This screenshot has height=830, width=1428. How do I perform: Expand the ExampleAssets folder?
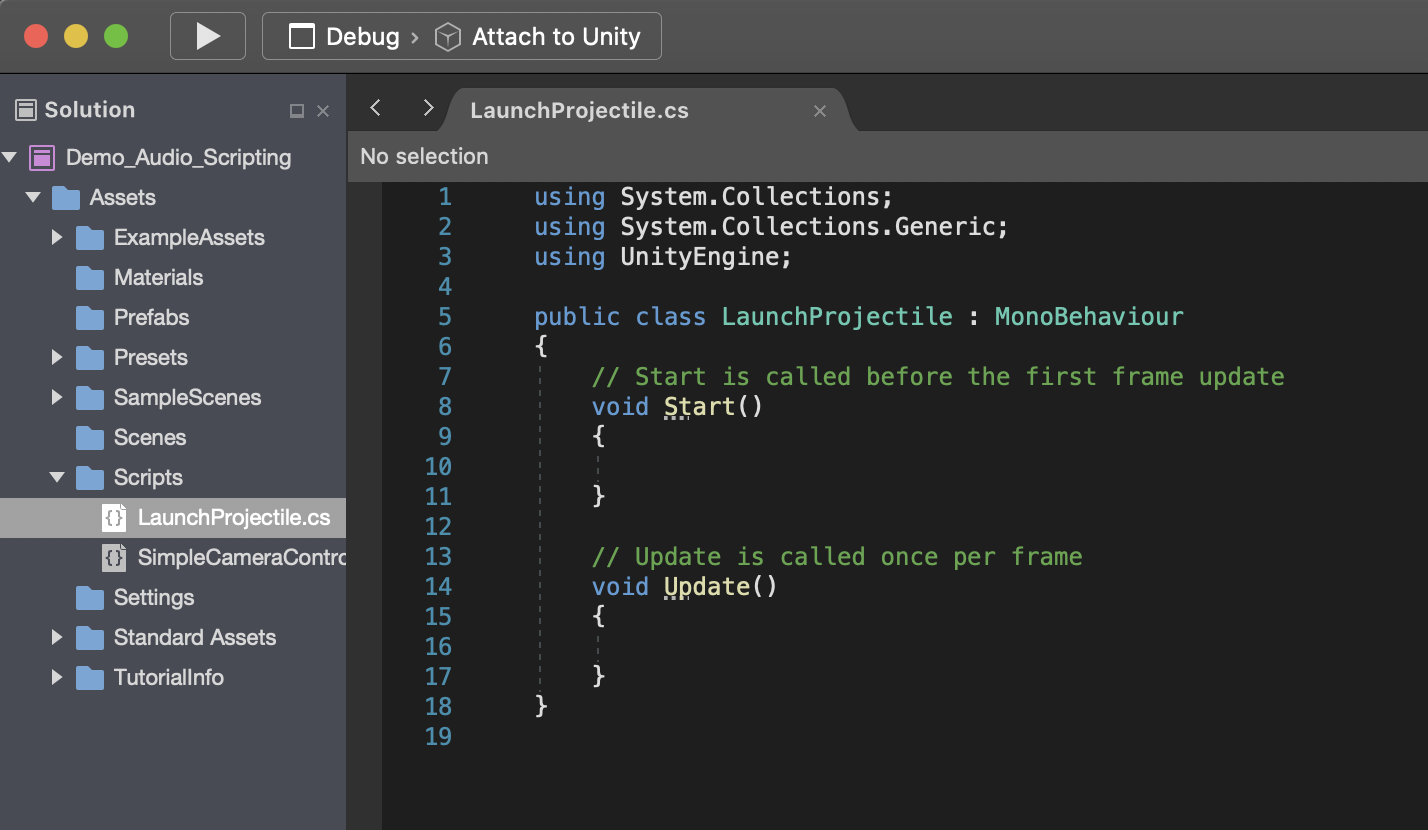(58, 237)
